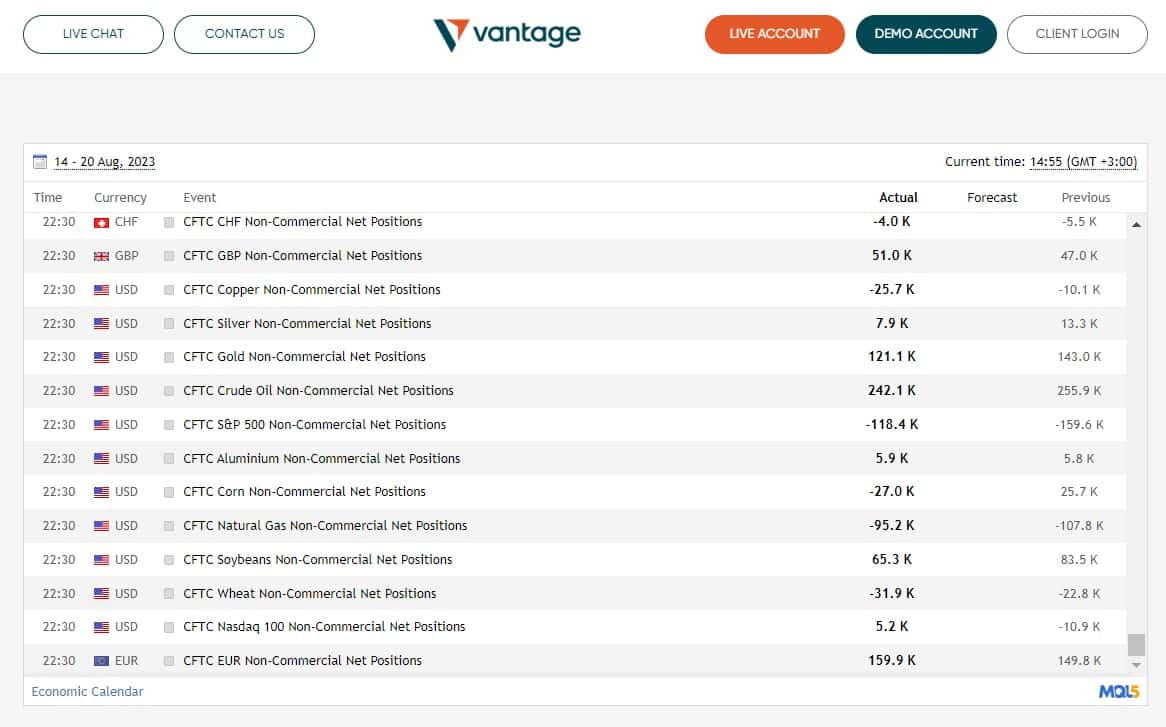The height and width of the screenshot is (727, 1166).
Task: Click importance marker for CFTC S&P 500 event
Action: pyautogui.click(x=169, y=425)
